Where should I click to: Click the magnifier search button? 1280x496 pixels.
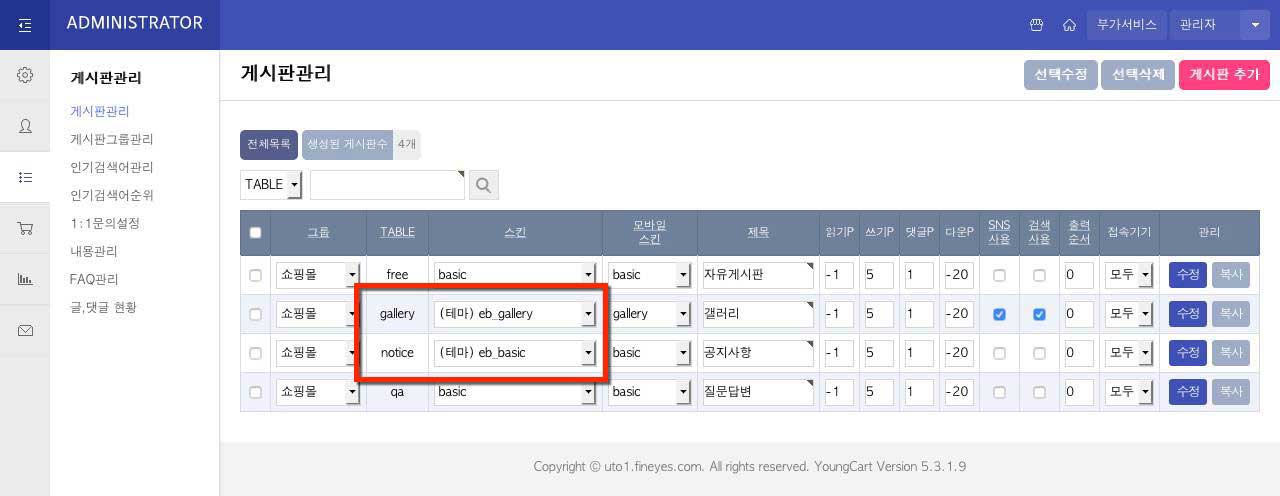[484, 185]
